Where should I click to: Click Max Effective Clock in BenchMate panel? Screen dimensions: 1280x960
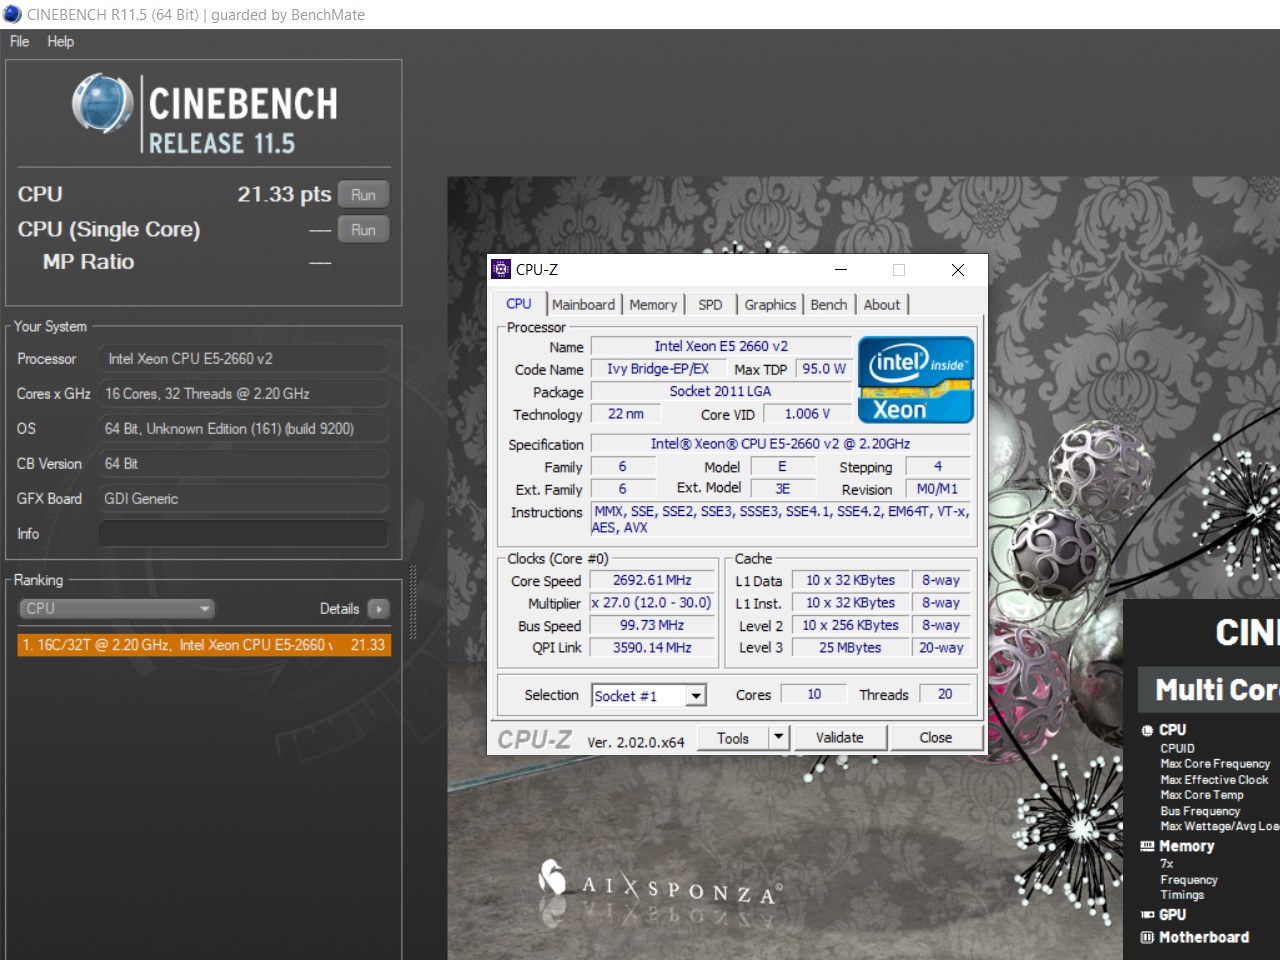coord(1214,780)
